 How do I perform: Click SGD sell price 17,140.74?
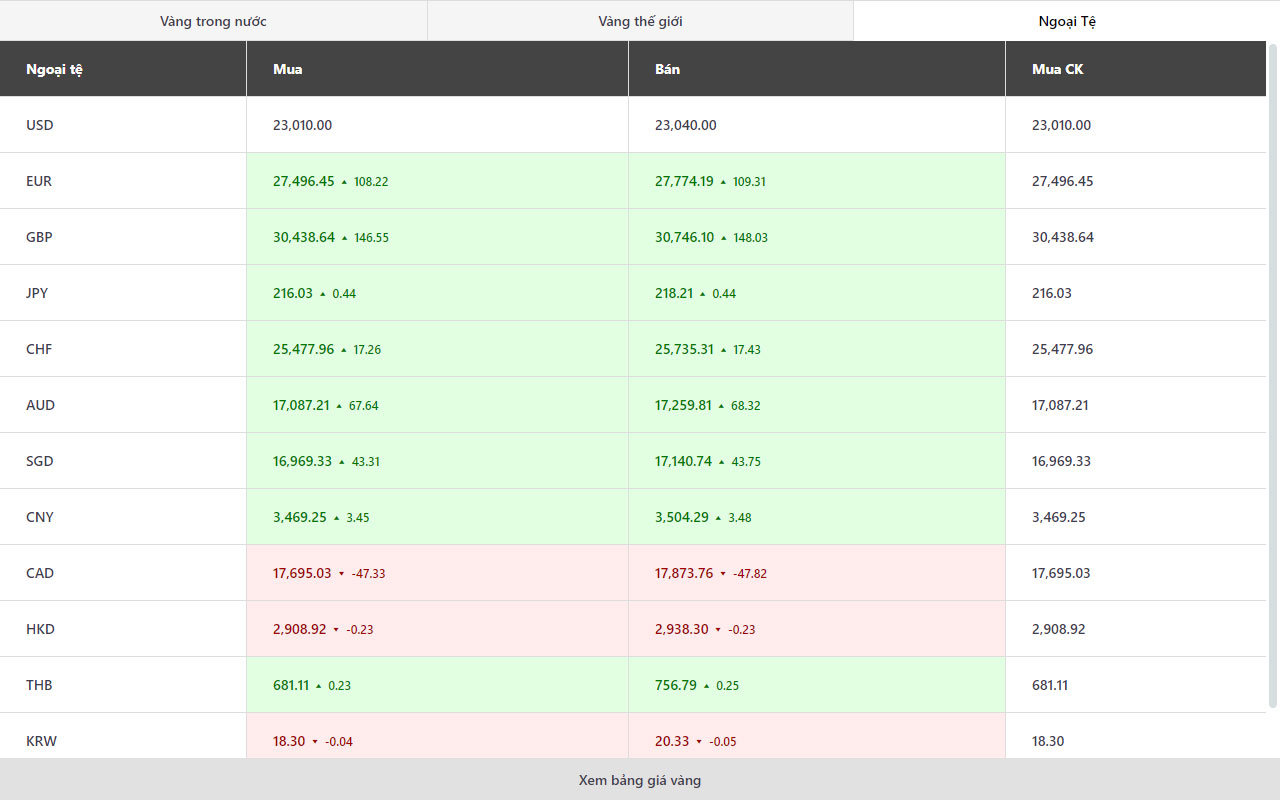pos(684,461)
